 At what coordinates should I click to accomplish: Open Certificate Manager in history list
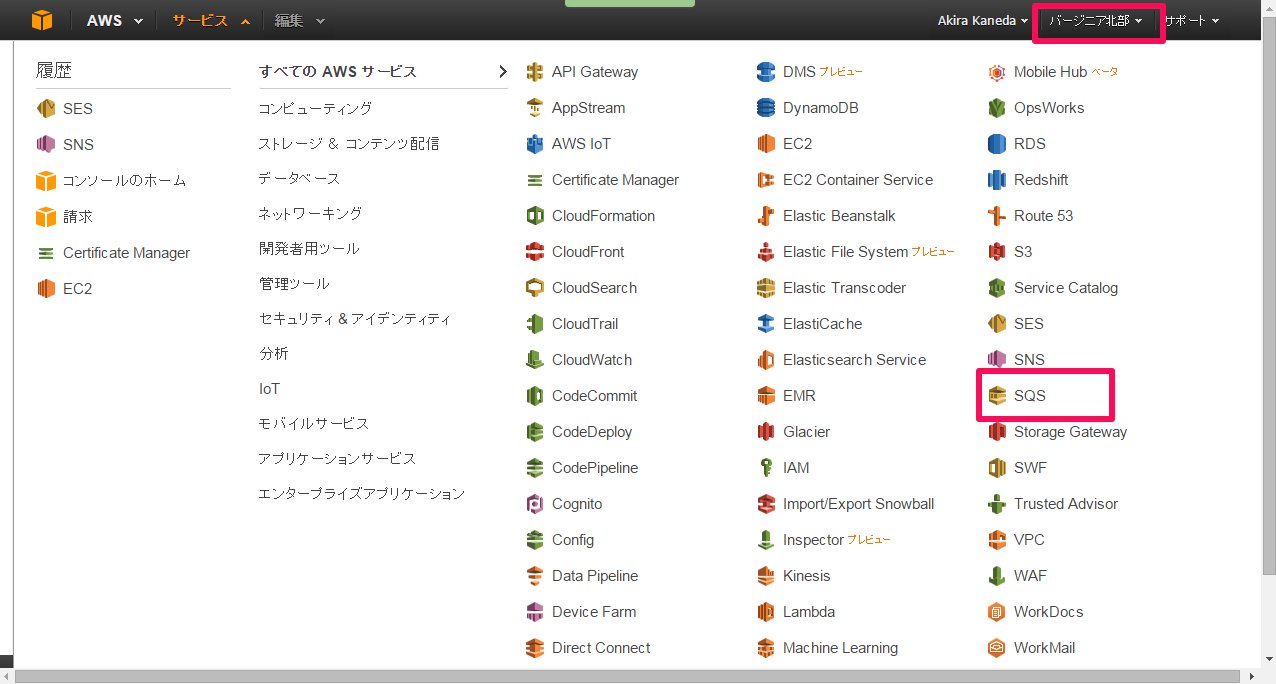point(126,253)
